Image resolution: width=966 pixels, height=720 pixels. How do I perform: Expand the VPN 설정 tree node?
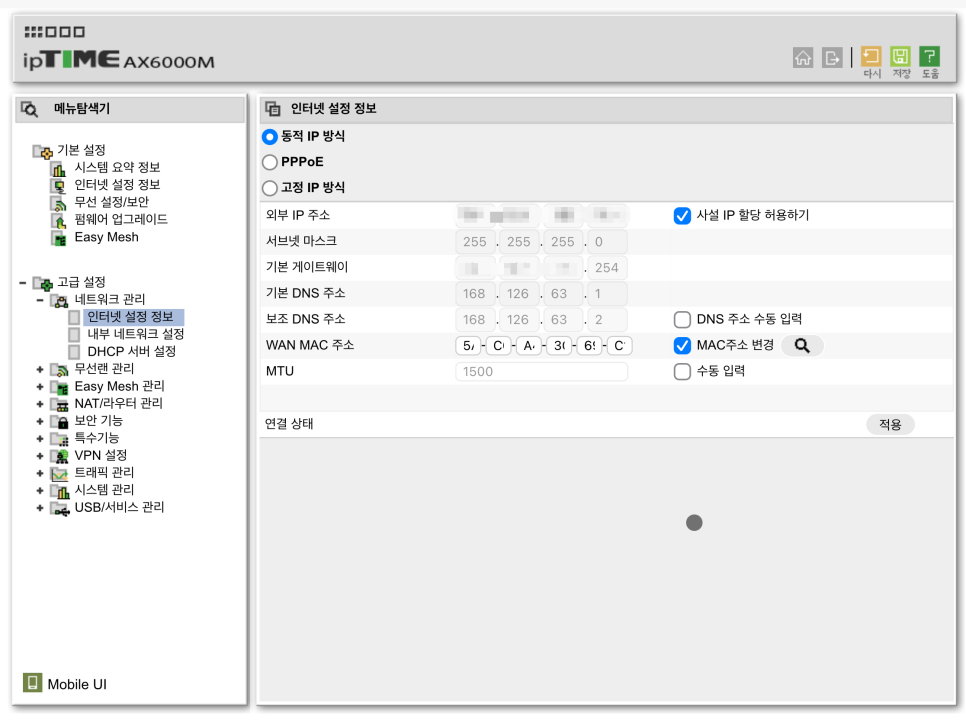point(40,456)
